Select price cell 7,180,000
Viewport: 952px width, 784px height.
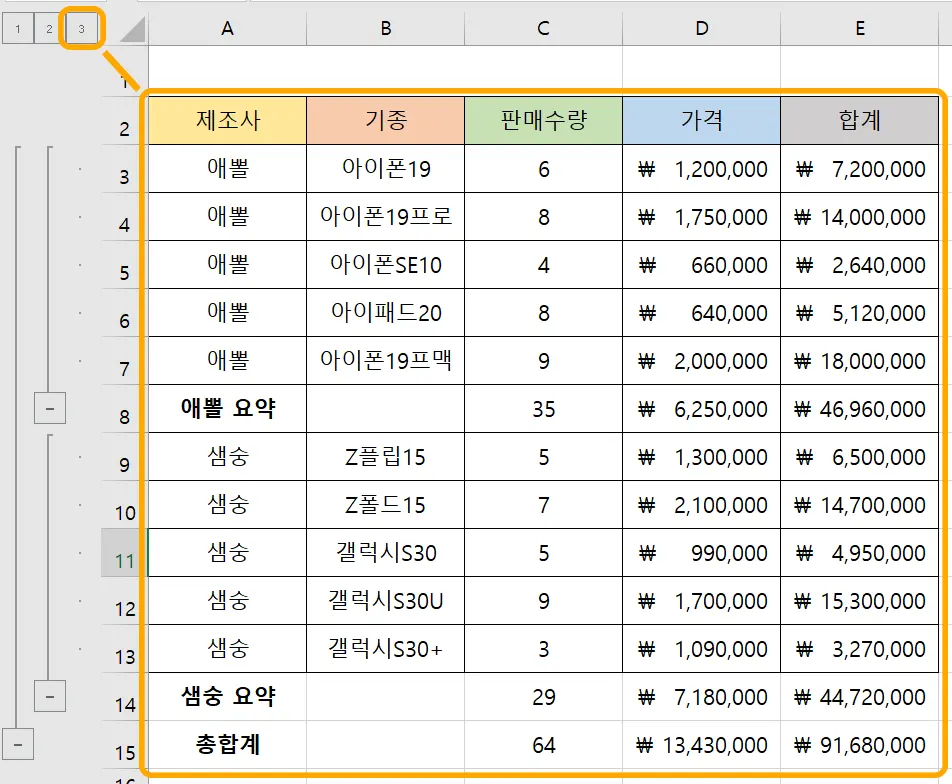tap(702, 697)
